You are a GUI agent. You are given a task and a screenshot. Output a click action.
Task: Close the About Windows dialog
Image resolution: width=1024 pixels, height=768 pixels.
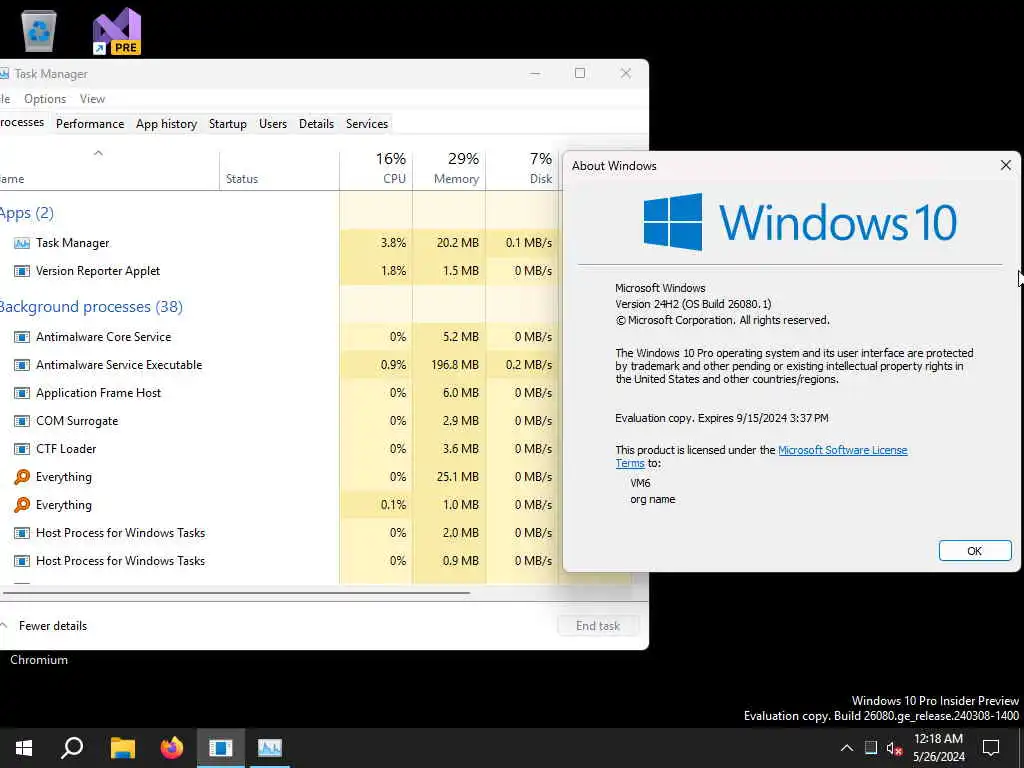pos(1006,165)
